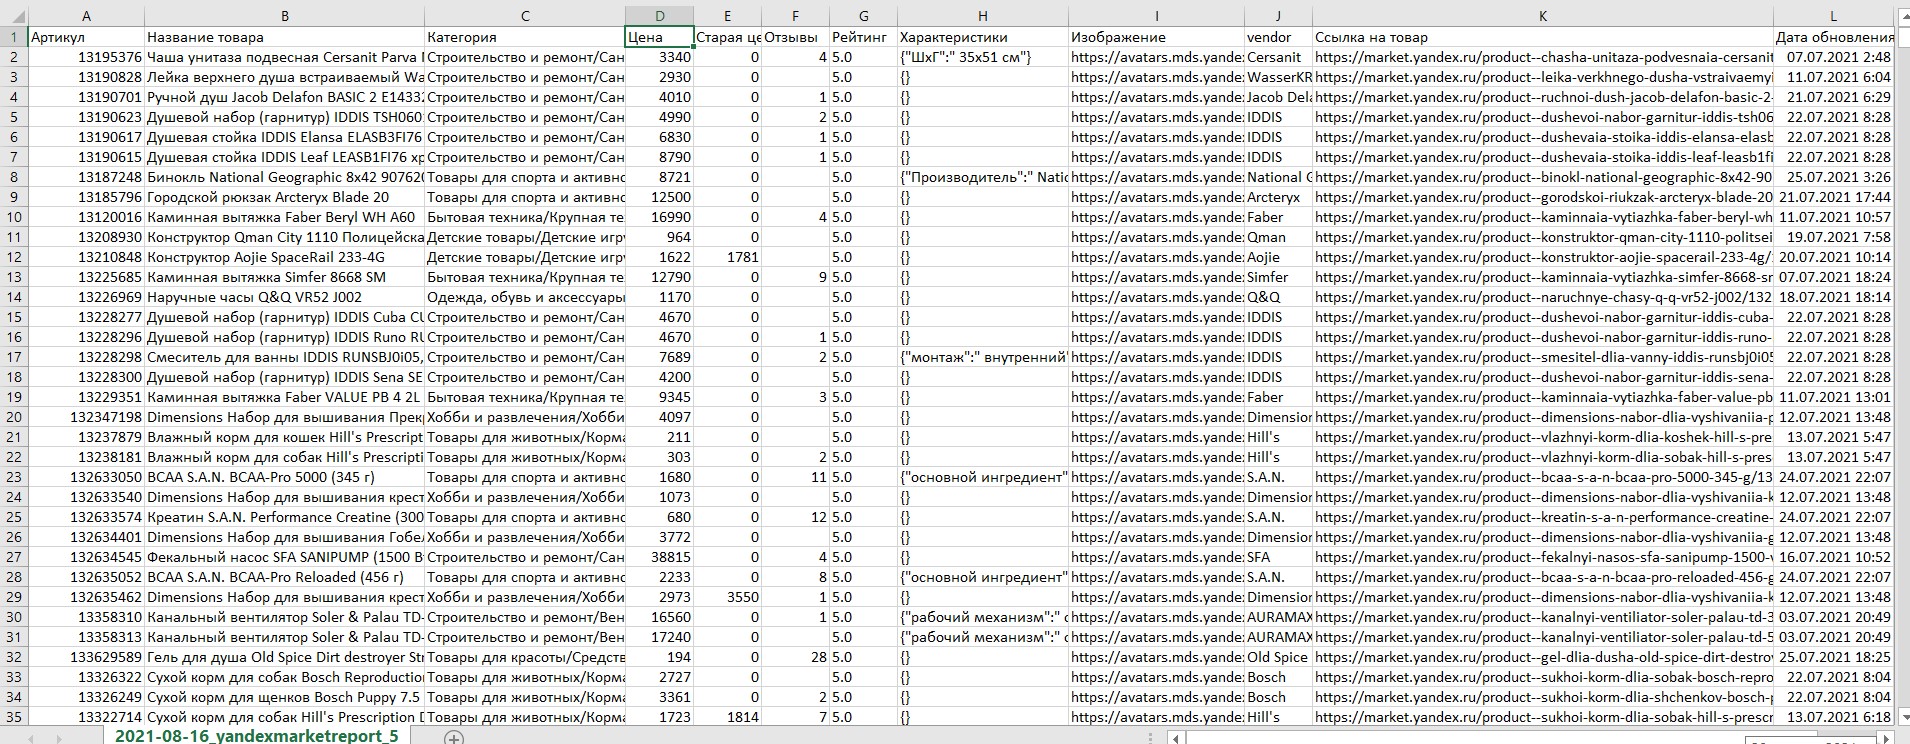Open the product link for gorodskoi-riukzak-arcteryx-blade

pos(1543,197)
